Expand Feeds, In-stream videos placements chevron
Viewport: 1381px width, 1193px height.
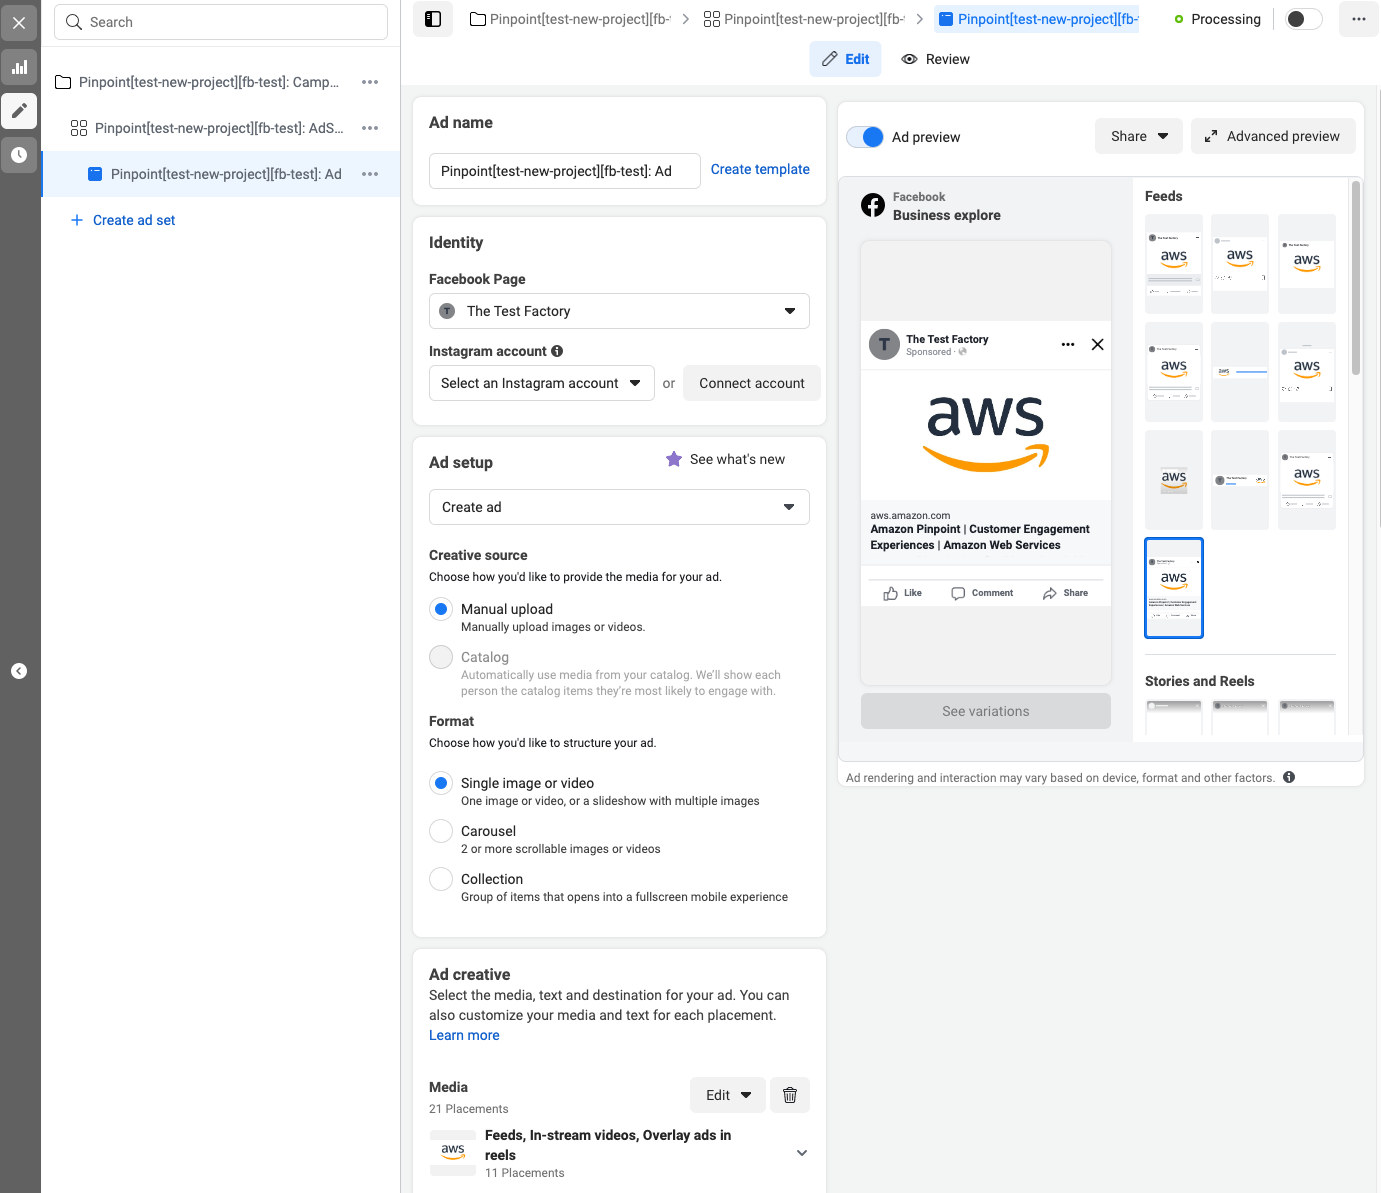802,1153
